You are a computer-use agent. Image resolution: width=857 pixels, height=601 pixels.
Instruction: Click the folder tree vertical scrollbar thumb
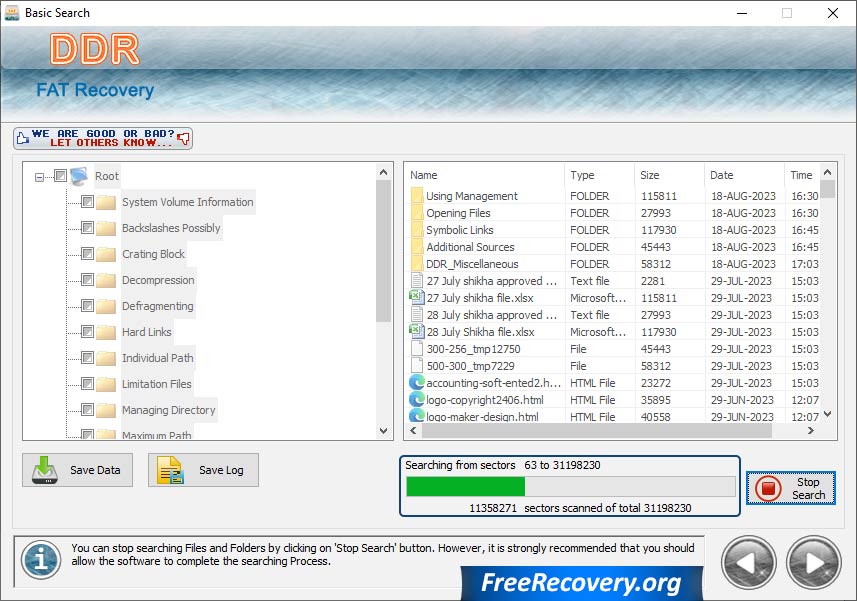tap(383, 251)
